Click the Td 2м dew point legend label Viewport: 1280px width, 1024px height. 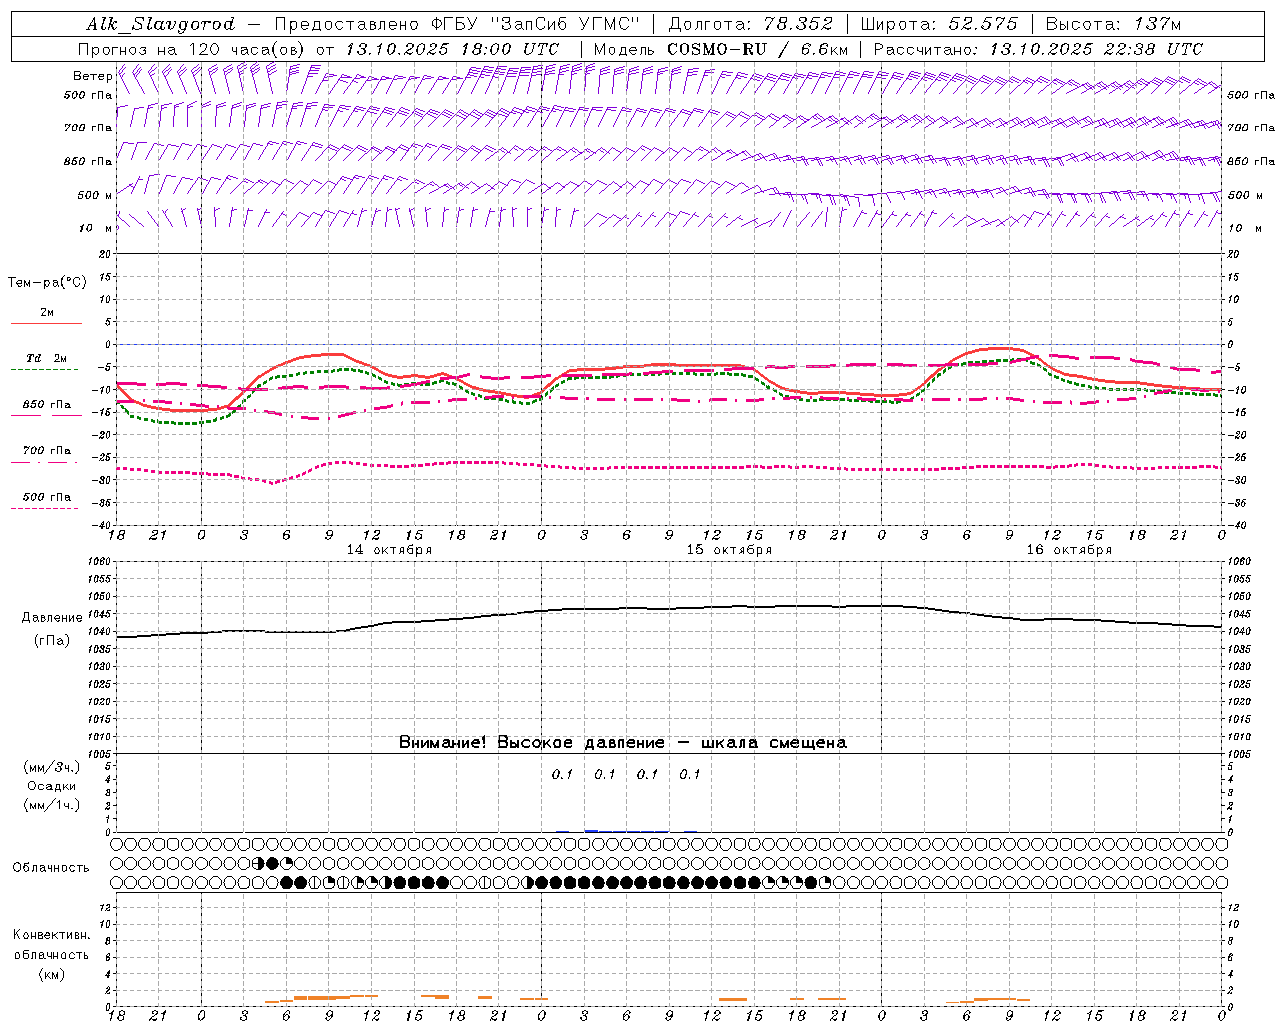[x=47, y=358]
